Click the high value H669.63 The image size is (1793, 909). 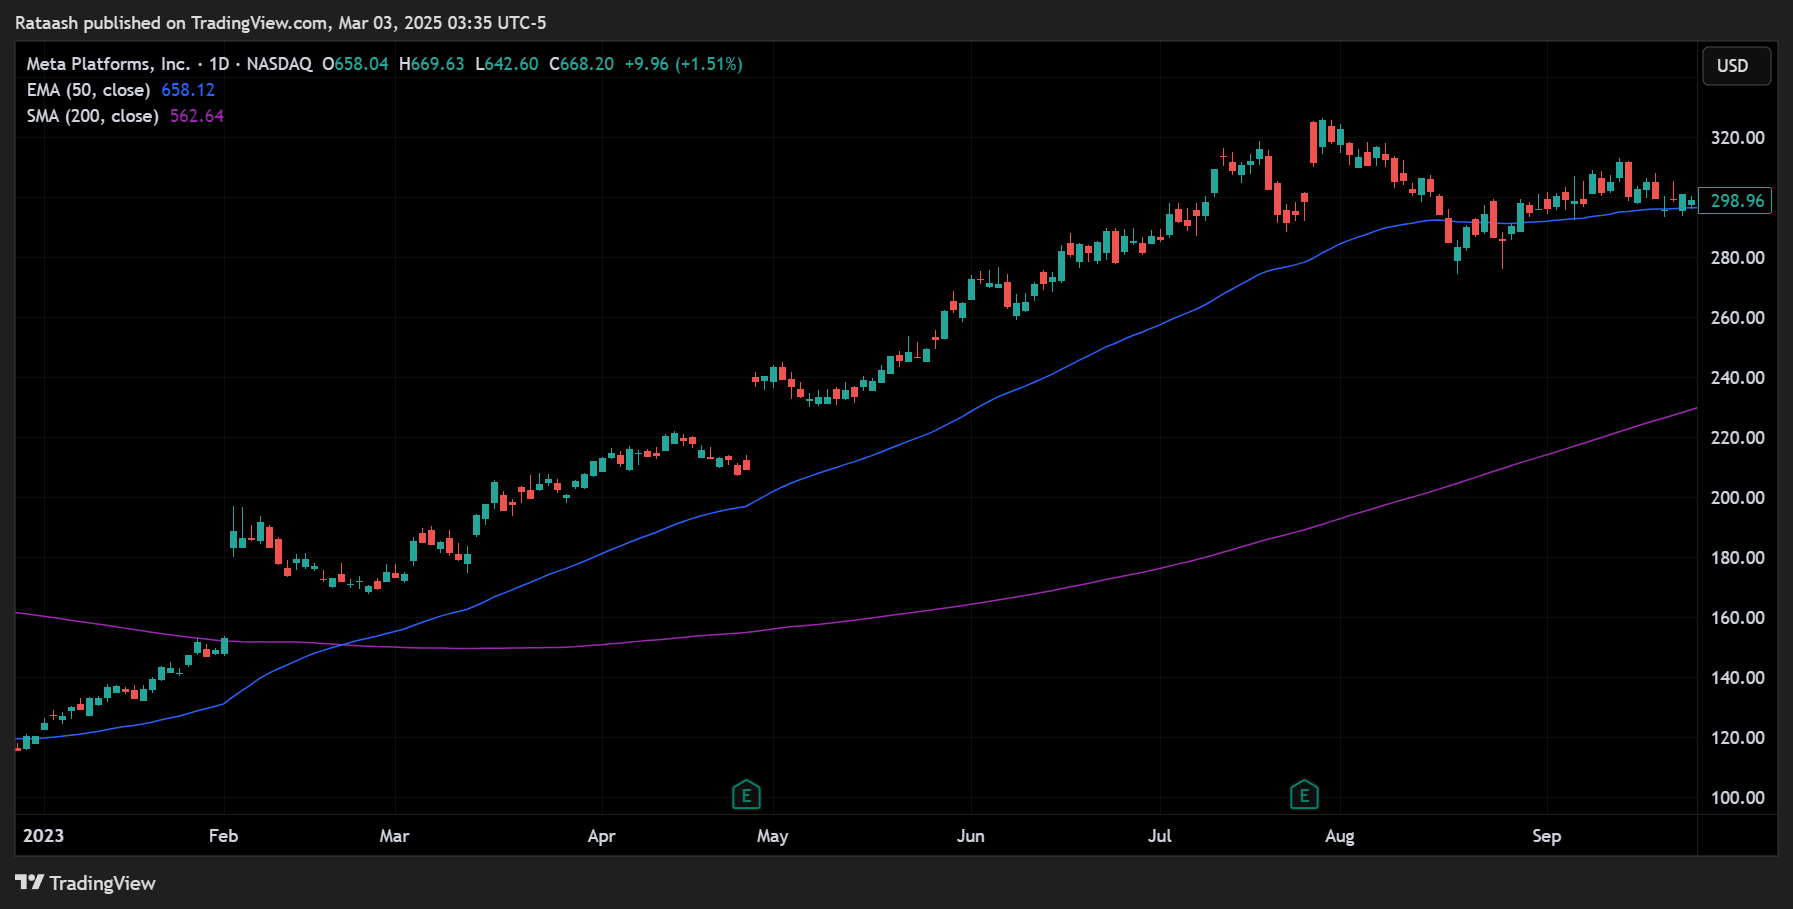pyautogui.click(x=432, y=64)
